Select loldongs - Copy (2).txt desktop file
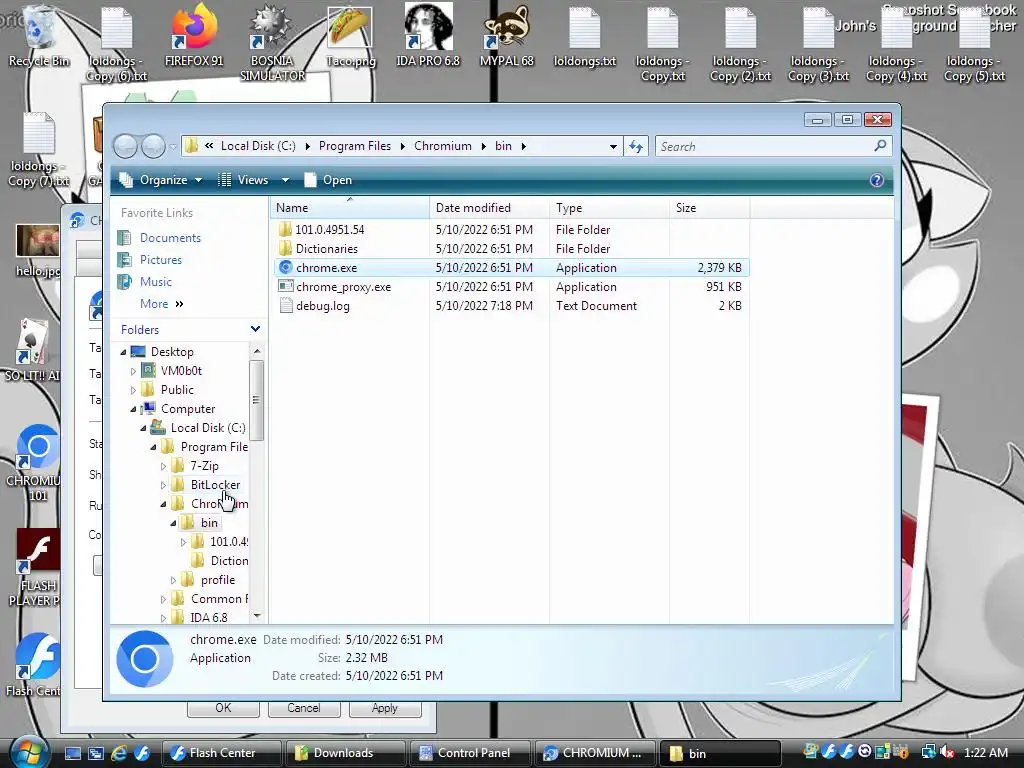The height and width of the screenshot is (768, 1024). point(741,44)
